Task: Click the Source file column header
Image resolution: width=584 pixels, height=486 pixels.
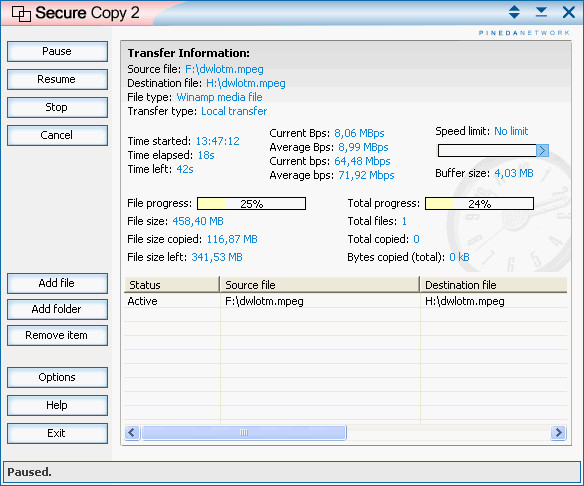Action: pyautogui.click(x=320, y=285)
